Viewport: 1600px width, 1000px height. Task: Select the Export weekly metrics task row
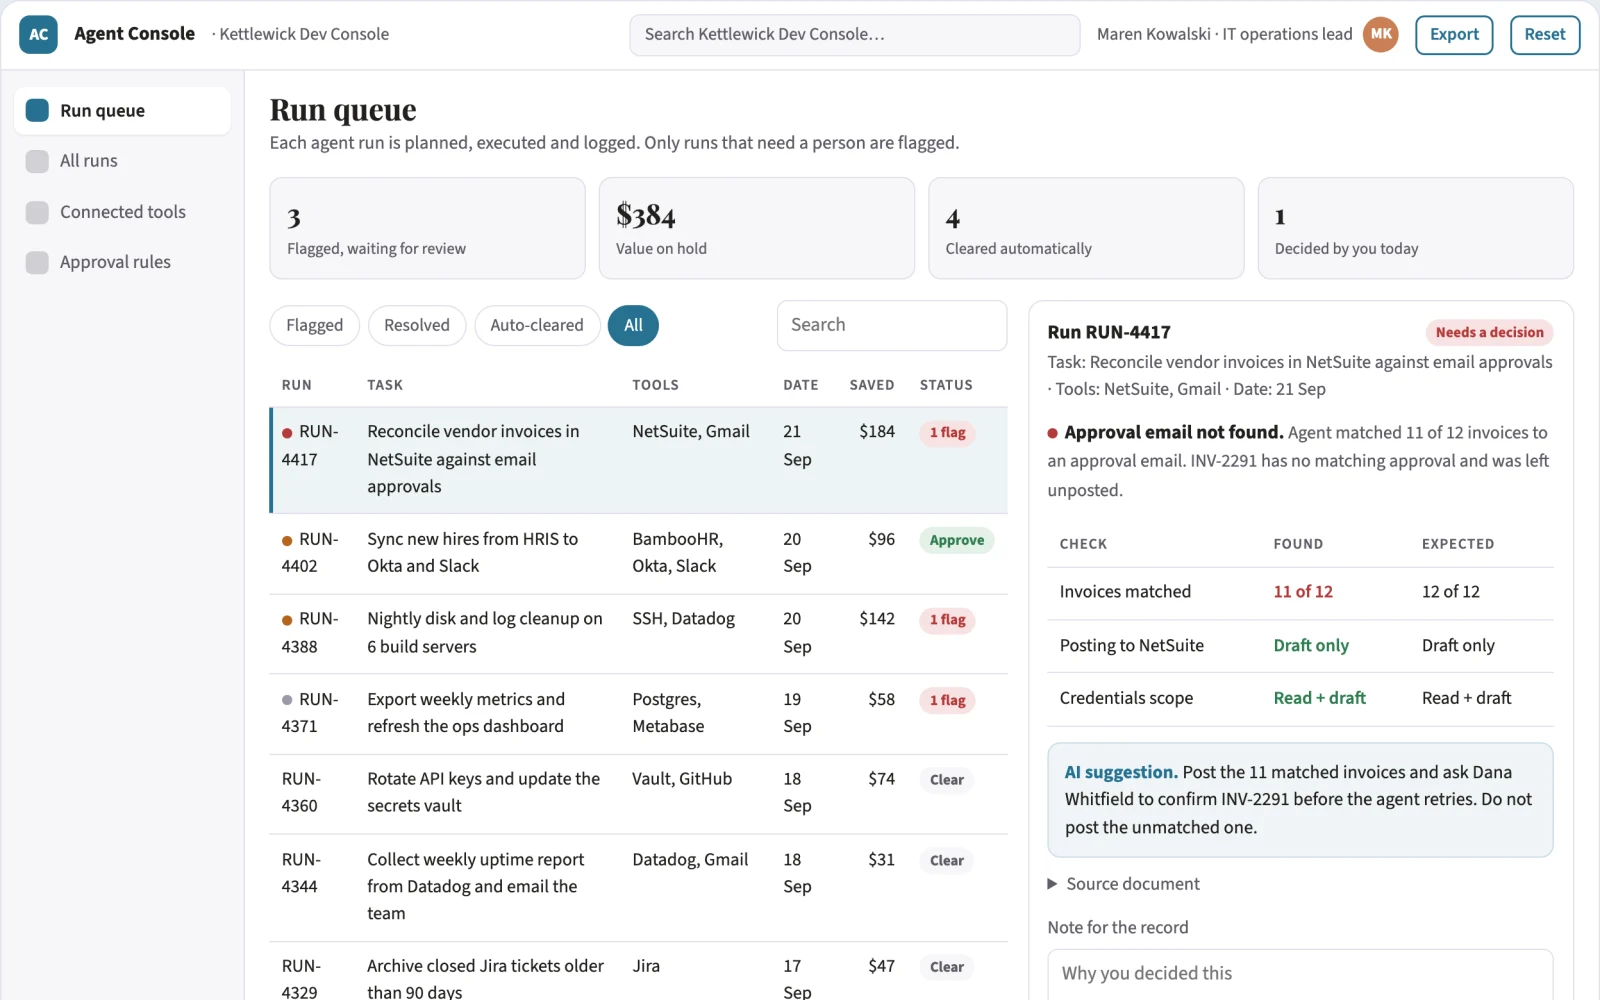tap(639, 713)
